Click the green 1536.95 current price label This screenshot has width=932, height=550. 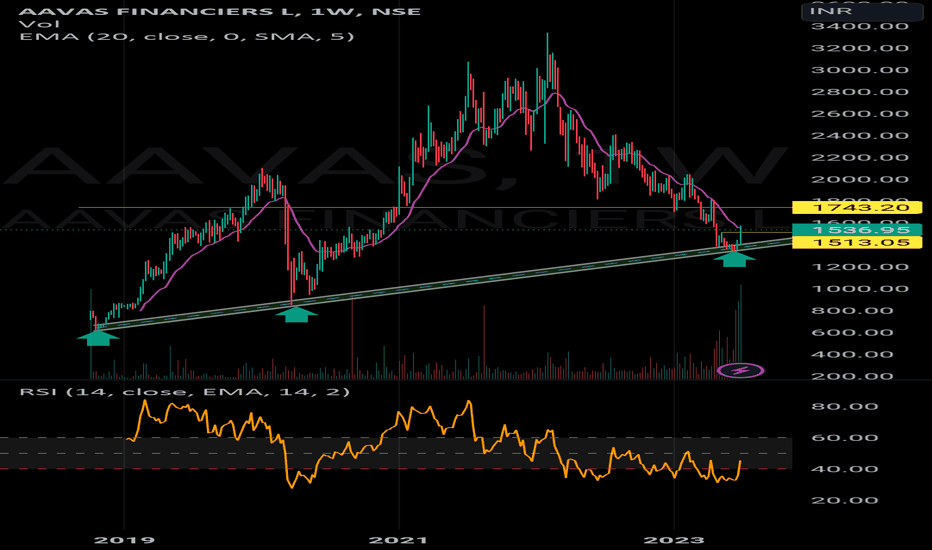[x=857, y=230]
